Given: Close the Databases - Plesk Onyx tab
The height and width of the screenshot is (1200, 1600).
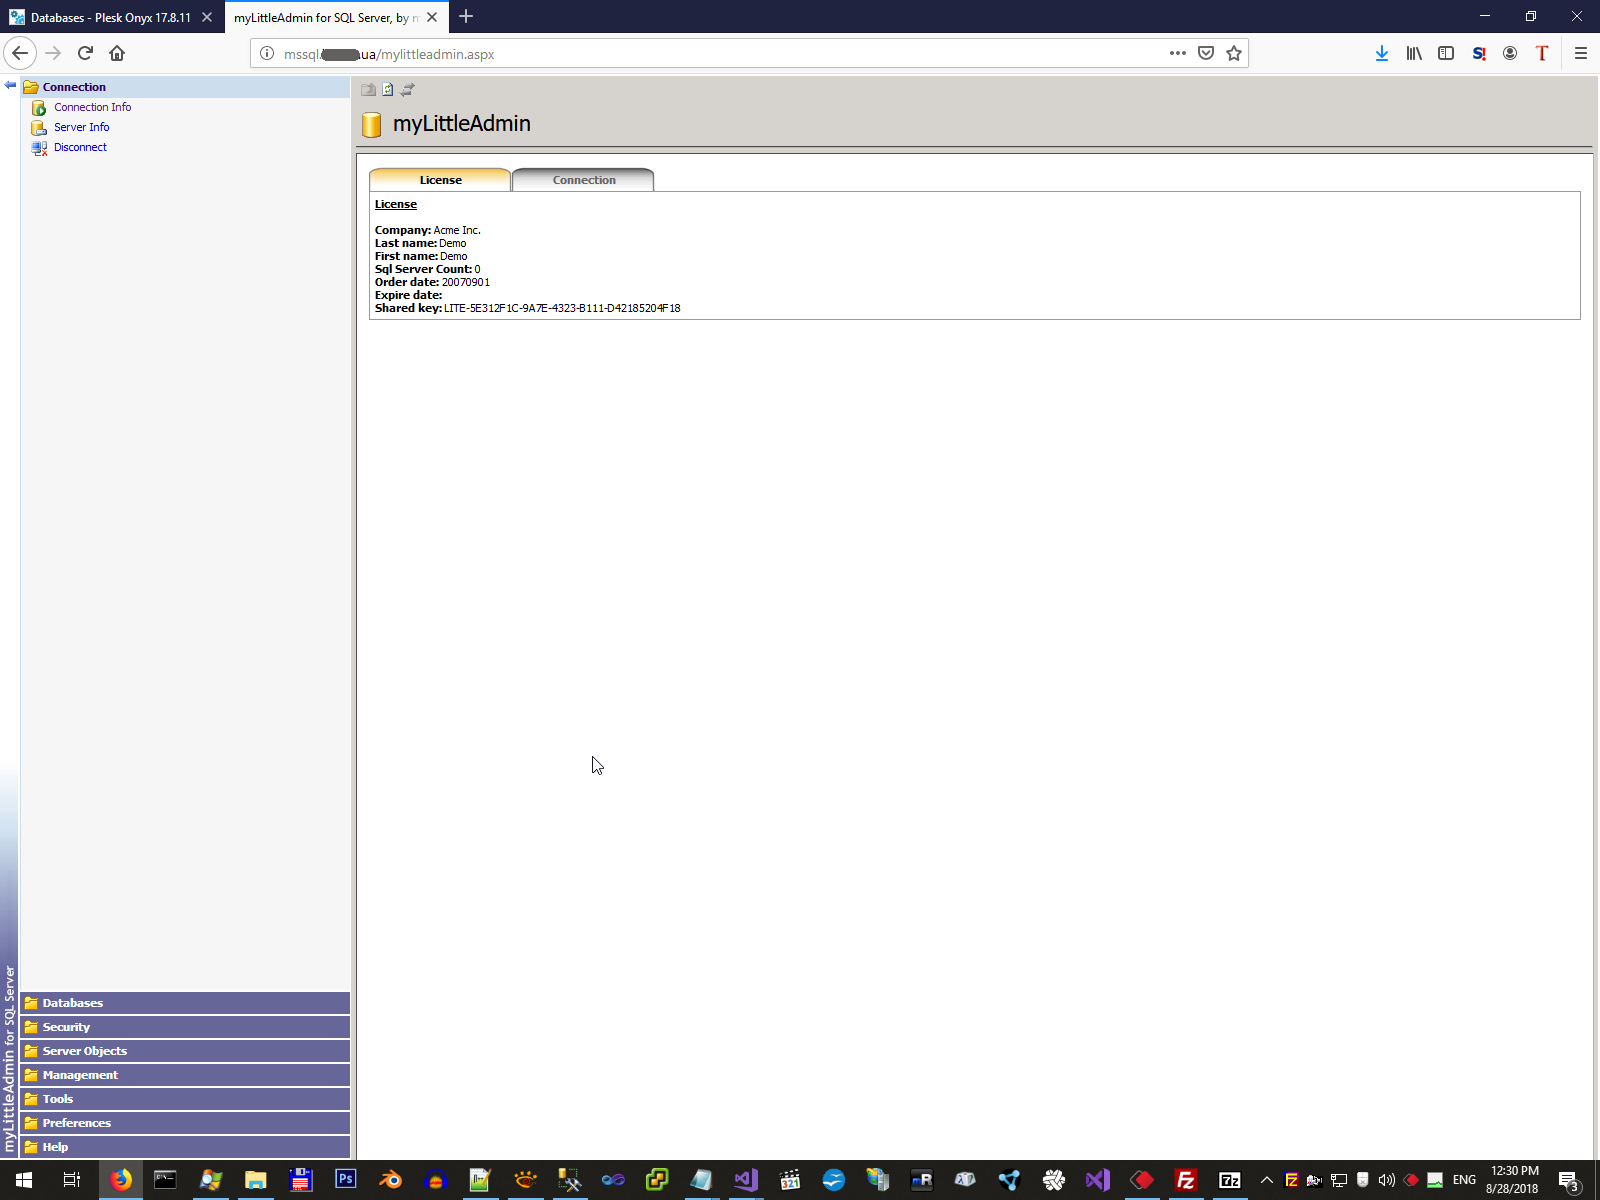Looking at the screenshot, I should pos(207,17).
